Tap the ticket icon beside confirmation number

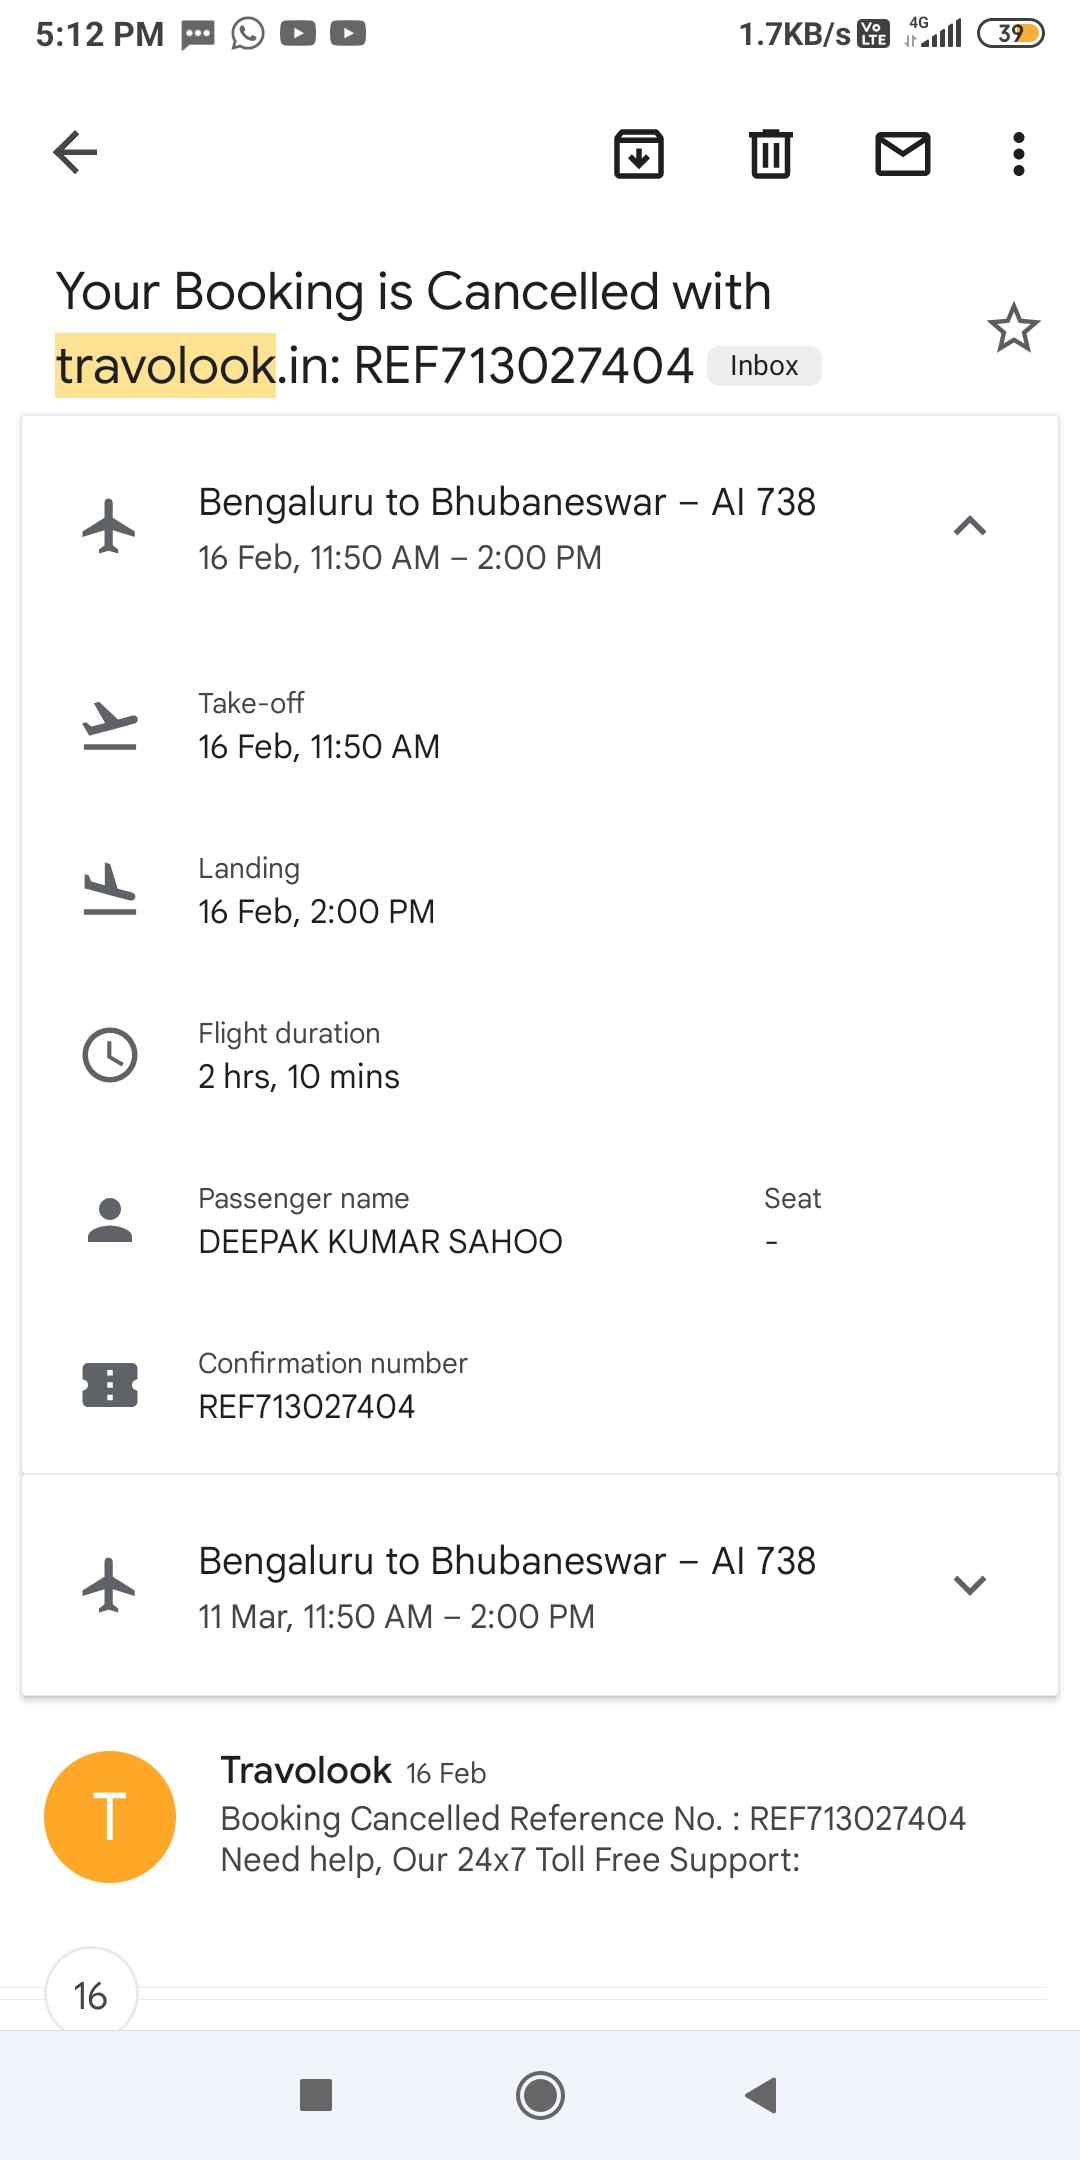110,1385
